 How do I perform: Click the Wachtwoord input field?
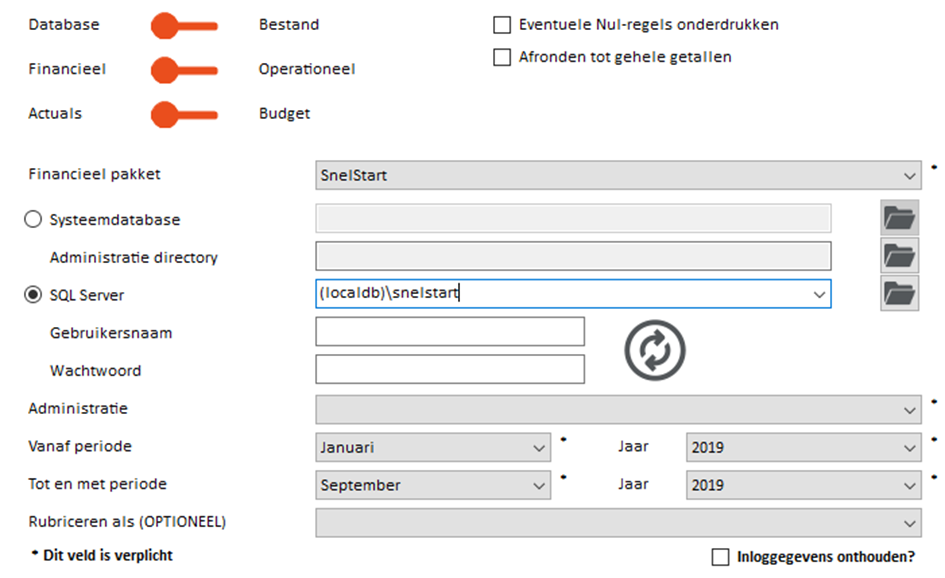coord(450,369)
